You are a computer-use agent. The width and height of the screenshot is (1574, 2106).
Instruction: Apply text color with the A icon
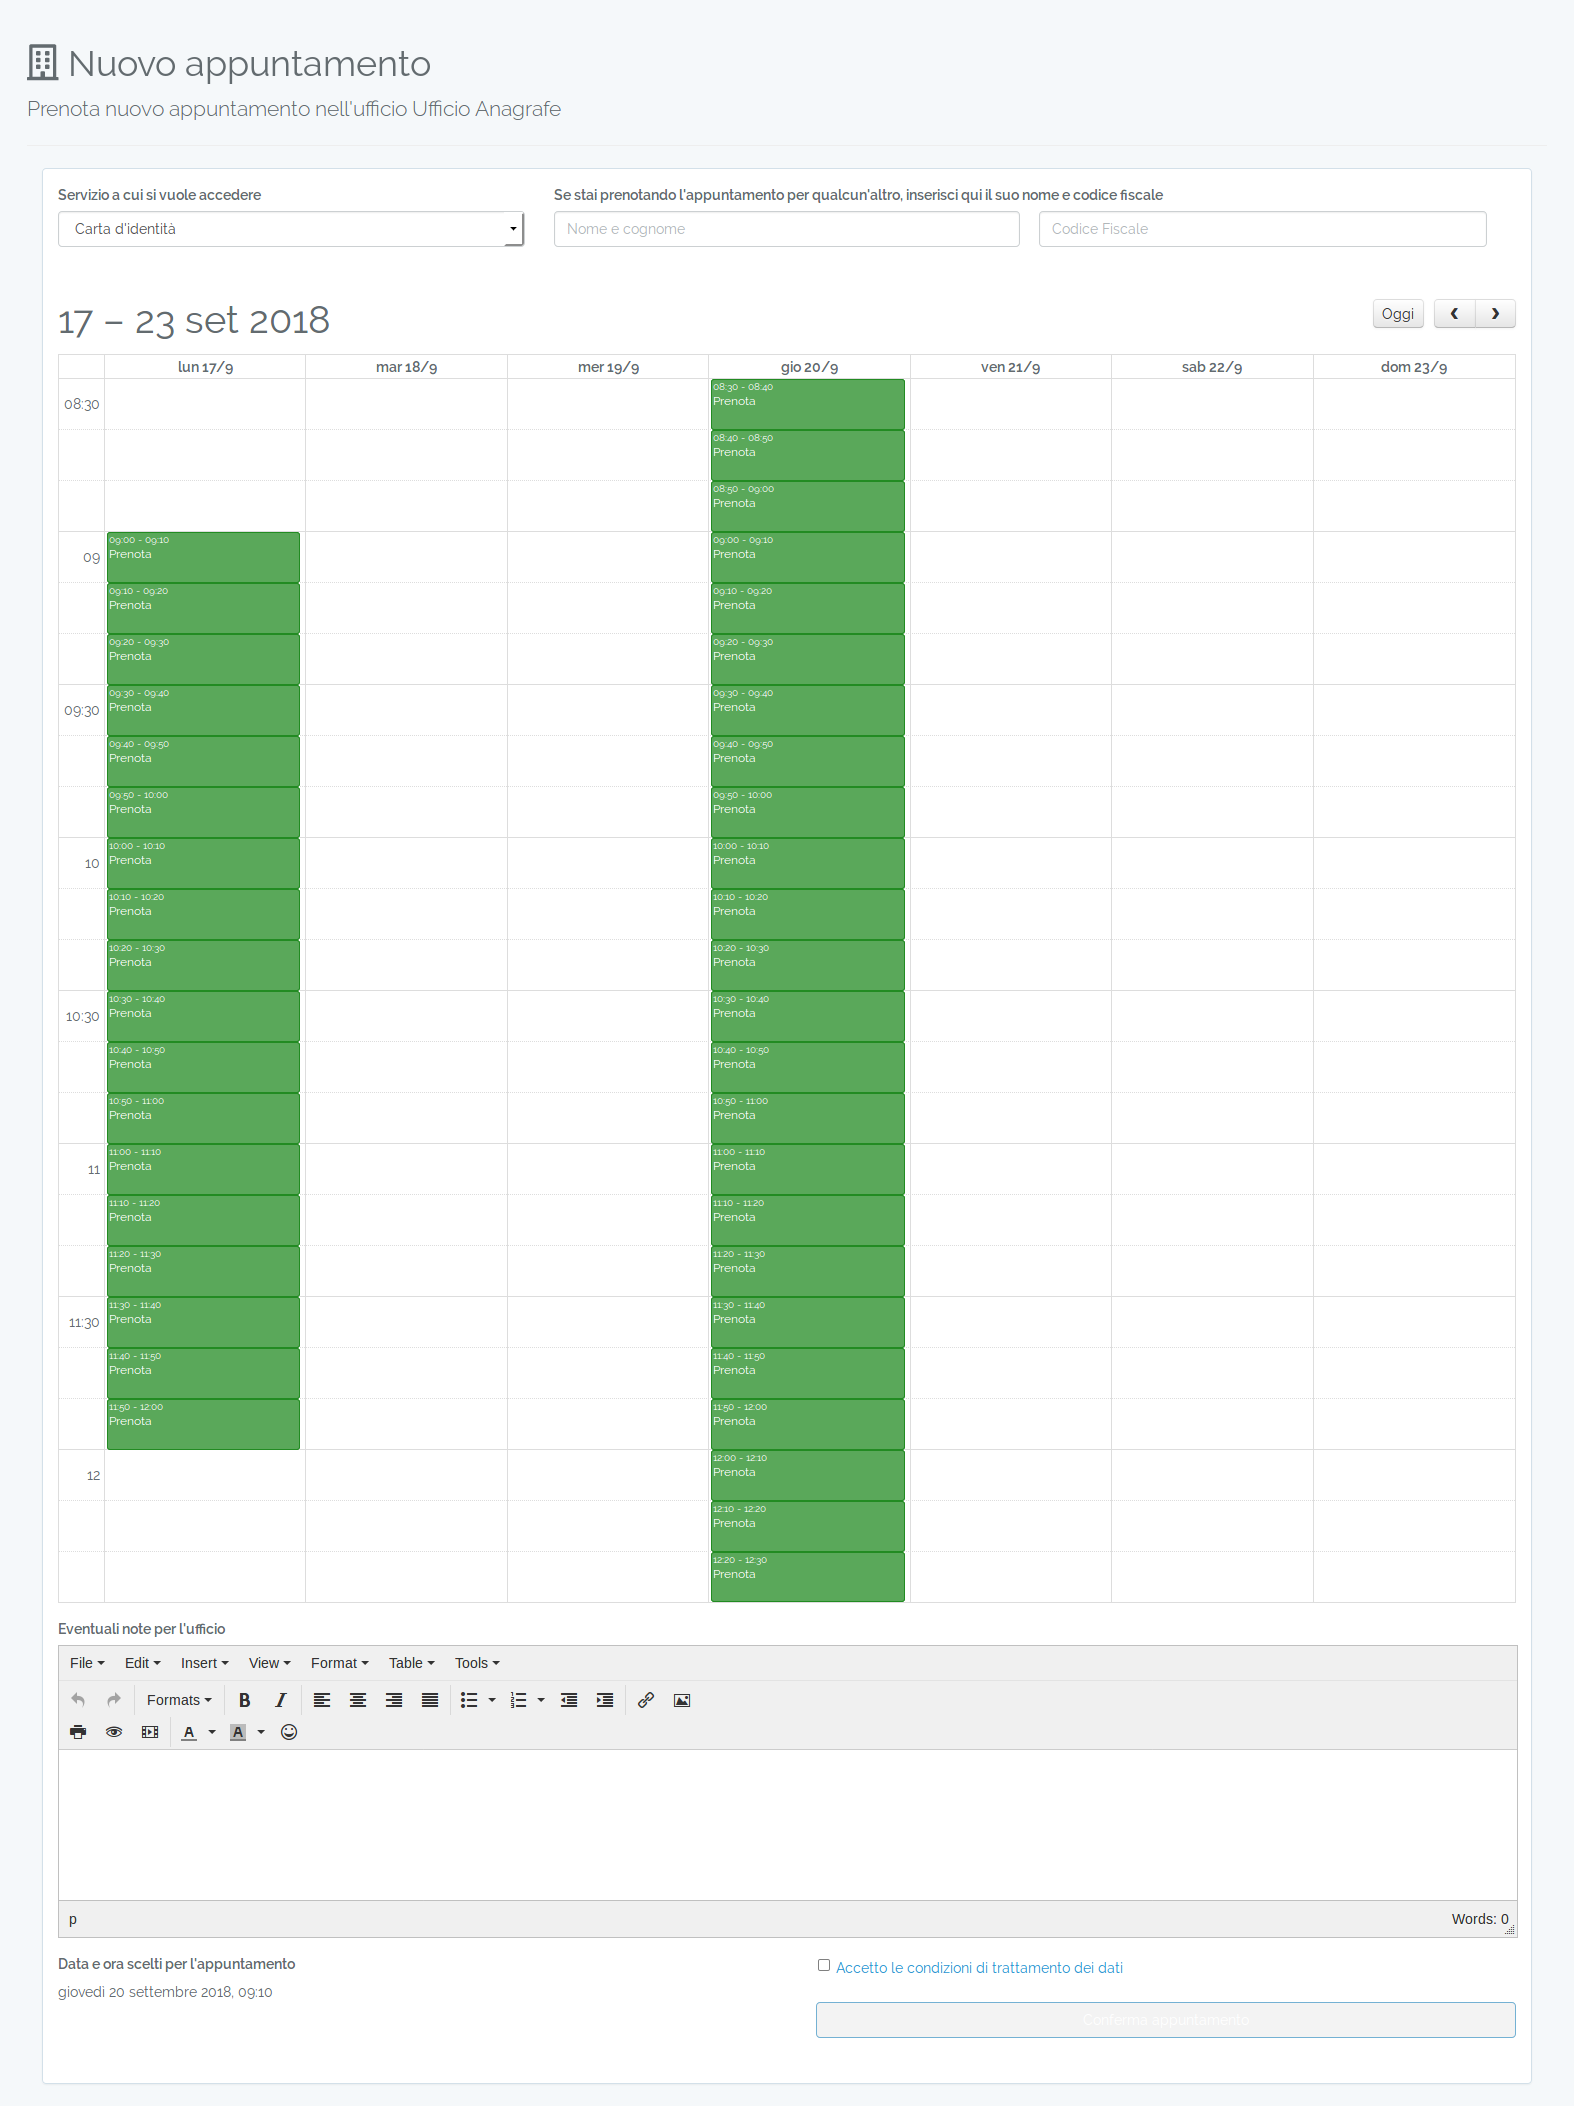click(x=189, y=1732)
